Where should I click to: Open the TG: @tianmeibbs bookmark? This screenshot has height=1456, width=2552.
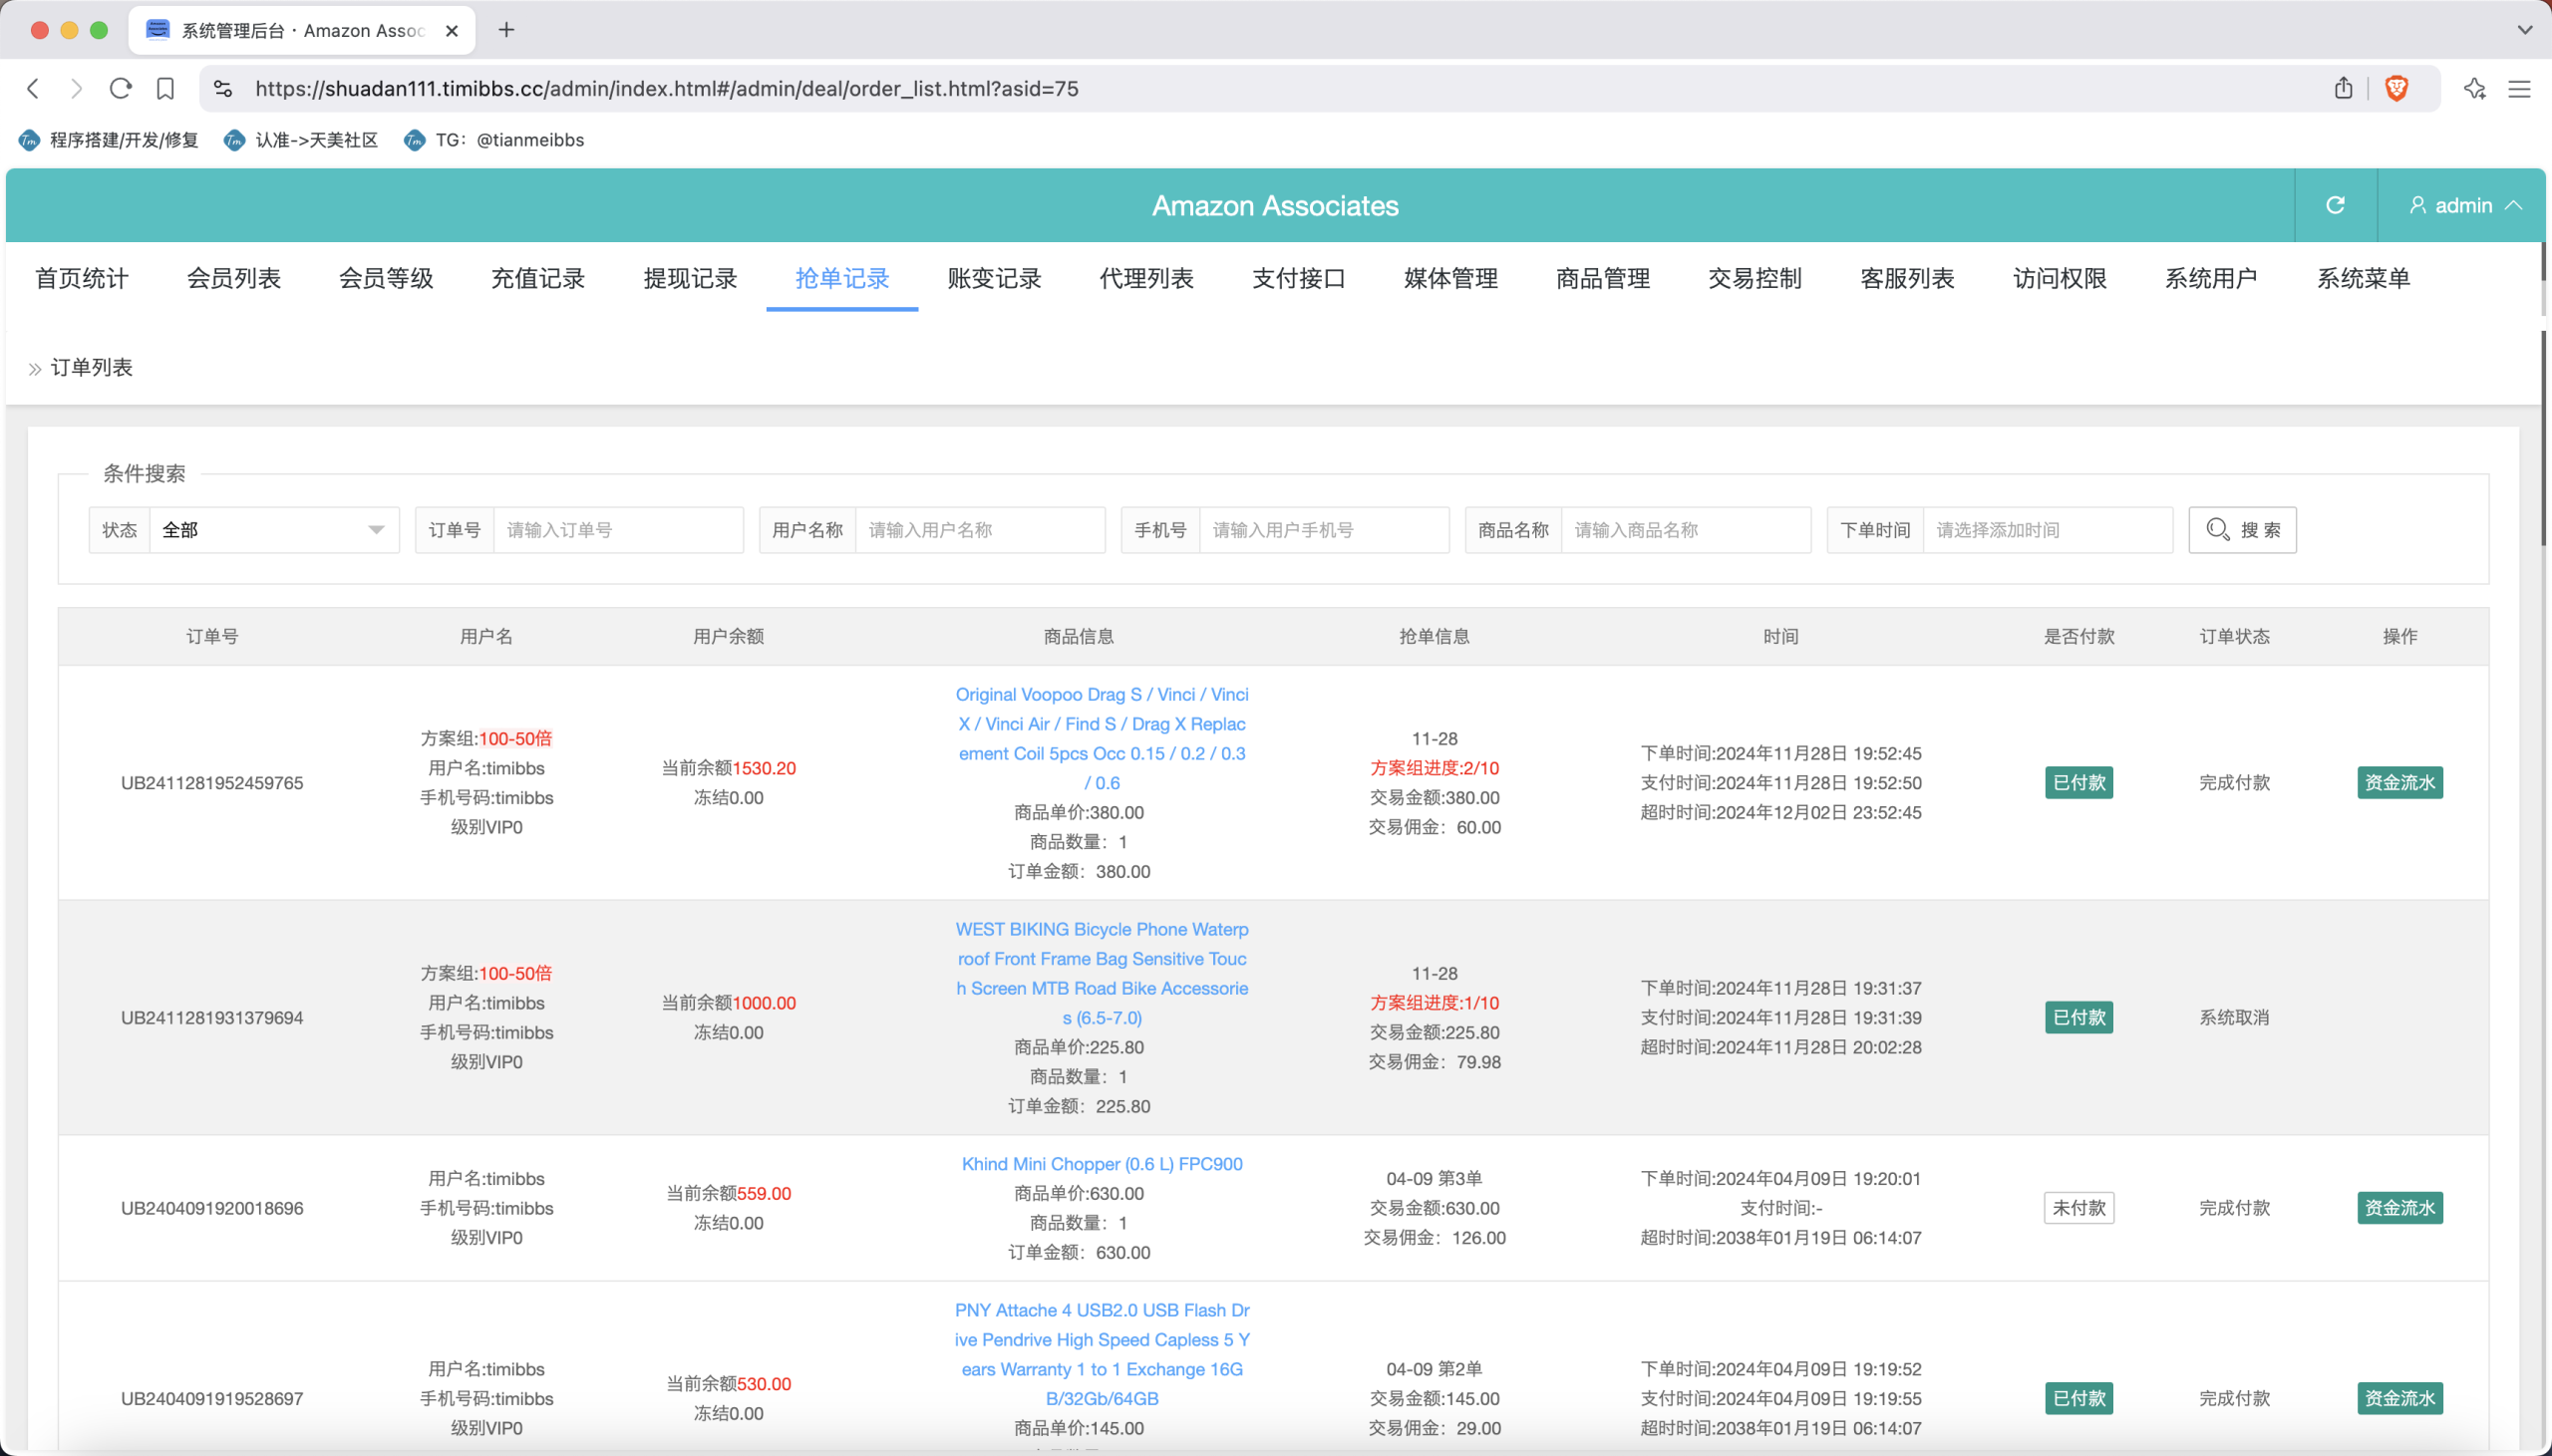point(494,140)
